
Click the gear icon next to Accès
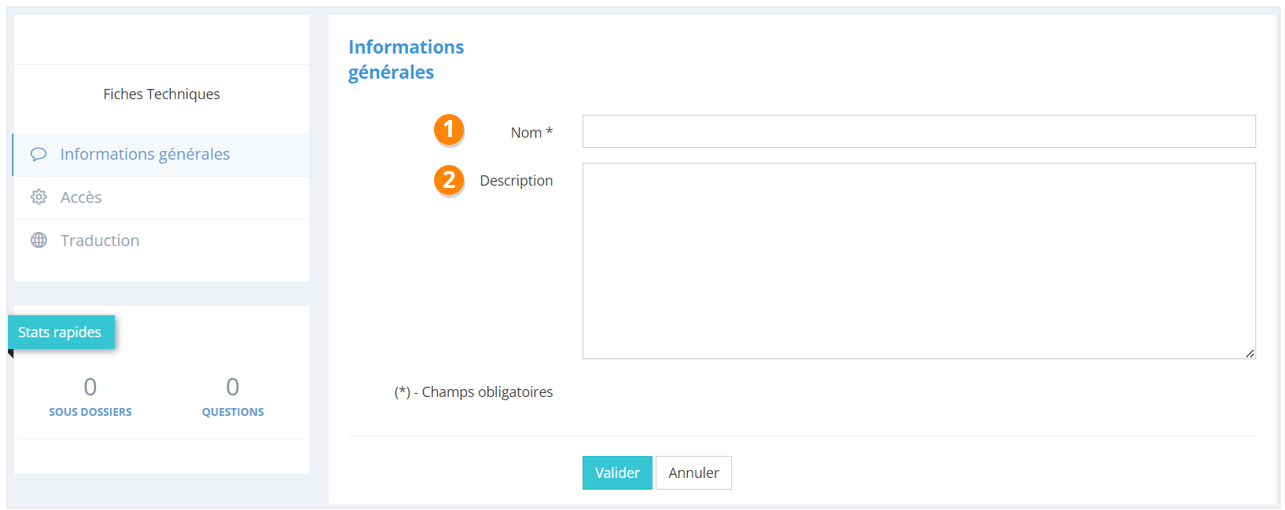point(39,198)
